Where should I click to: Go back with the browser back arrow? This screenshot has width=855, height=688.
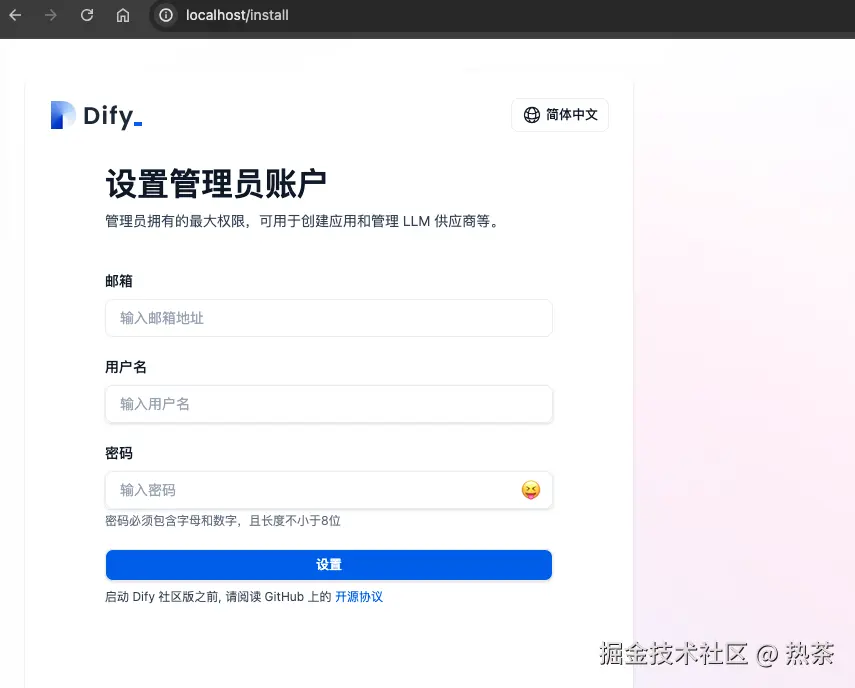click(15, 15)
